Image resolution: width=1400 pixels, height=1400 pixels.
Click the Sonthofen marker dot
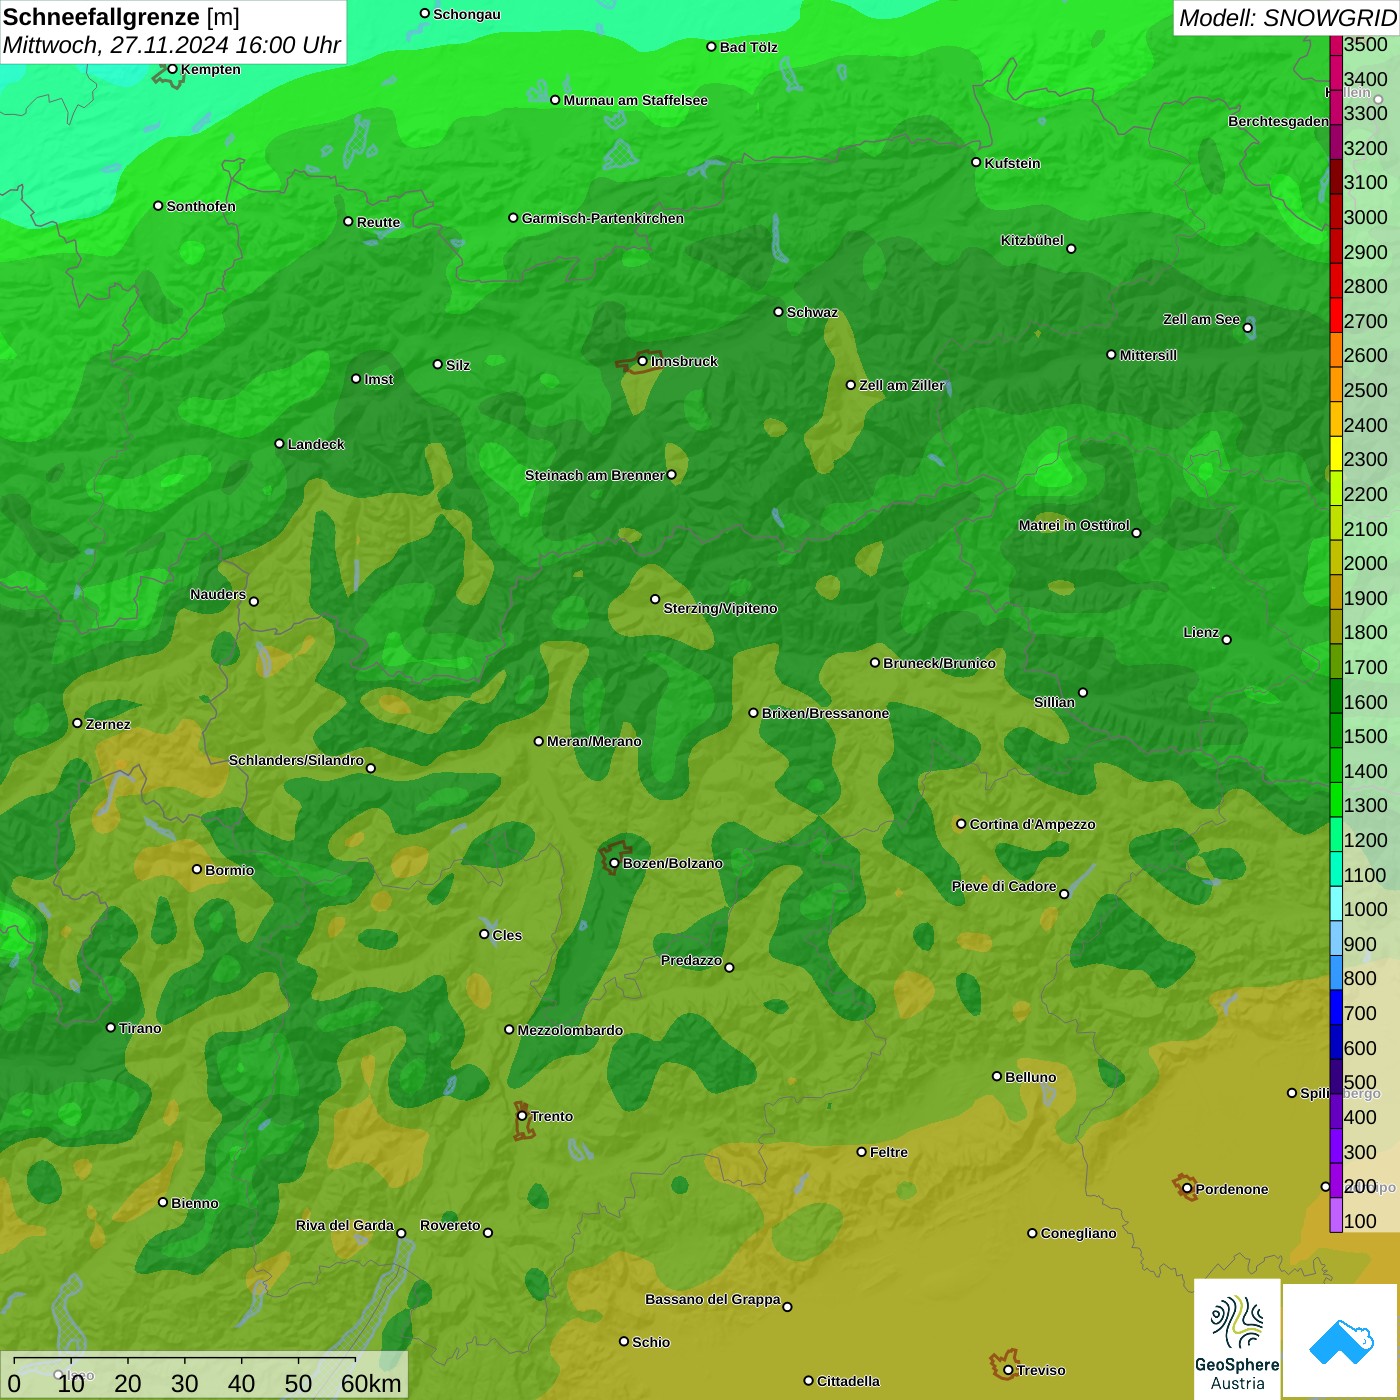[158, 205]
